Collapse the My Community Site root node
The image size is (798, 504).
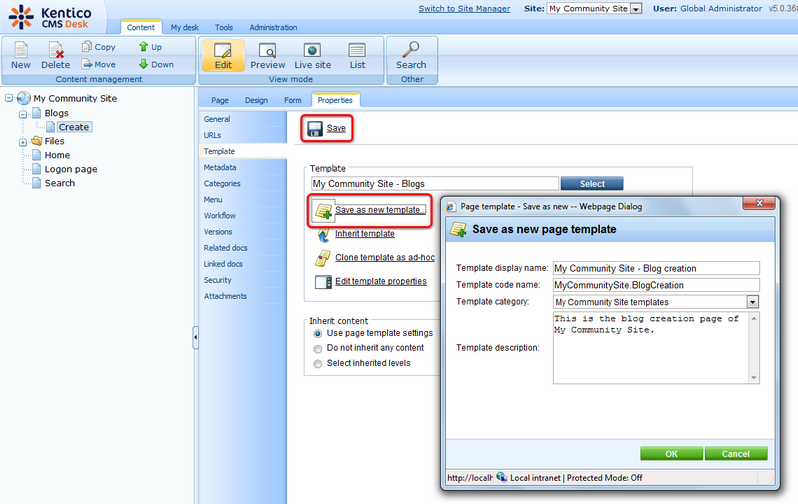9,98
